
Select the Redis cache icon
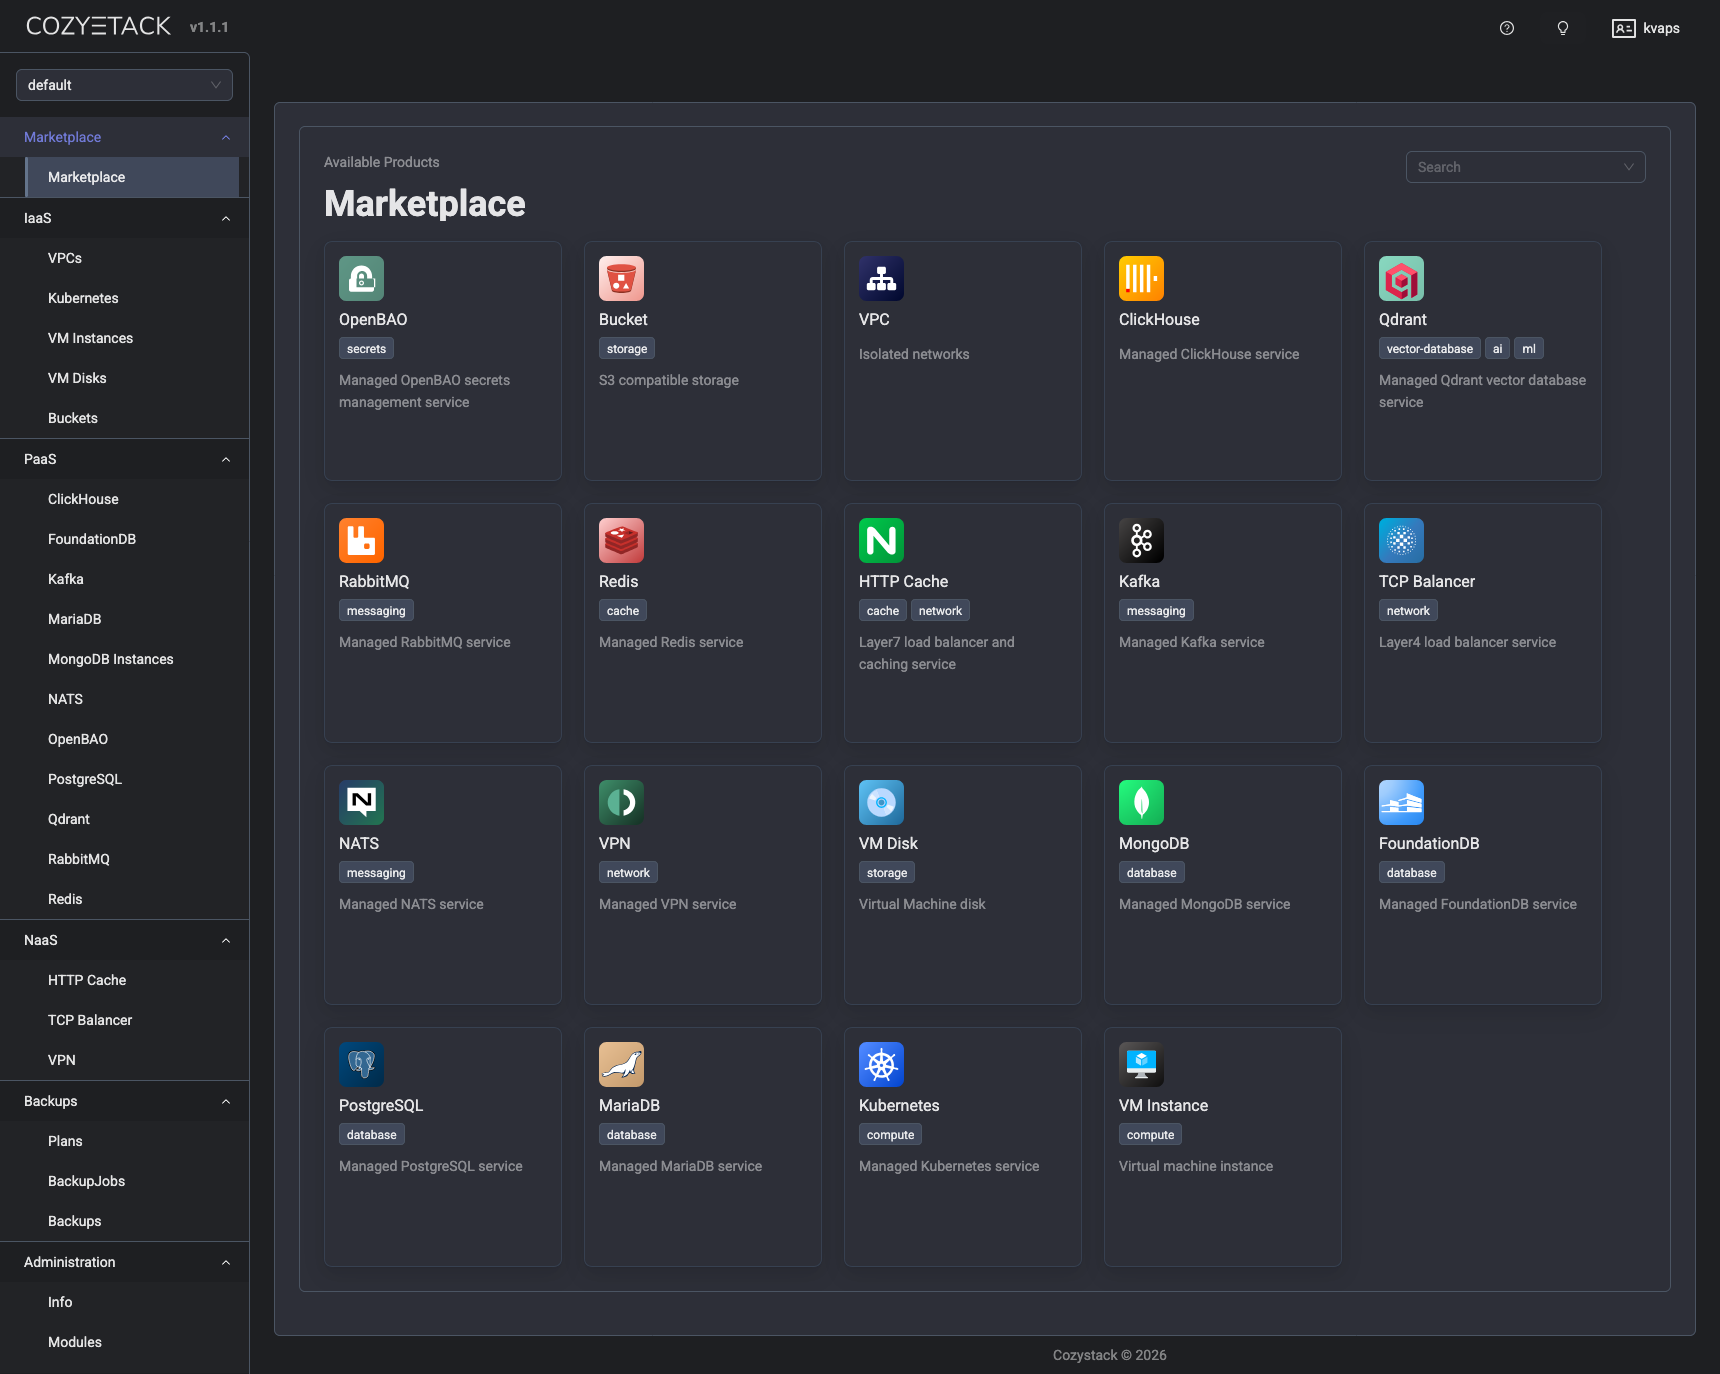pyautogui.click(x=621, y=540)
